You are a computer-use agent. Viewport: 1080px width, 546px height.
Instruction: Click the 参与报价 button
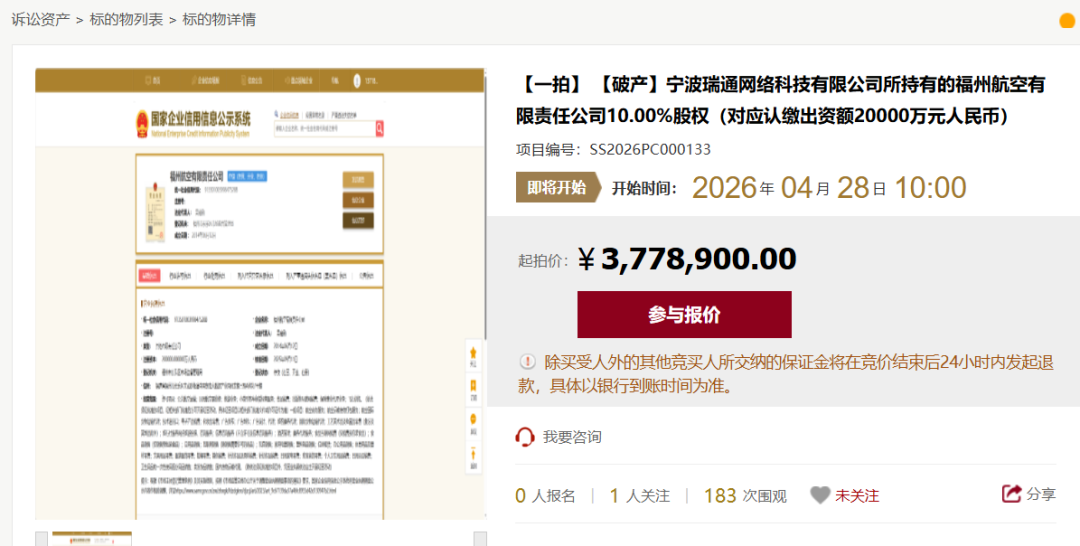684,315
